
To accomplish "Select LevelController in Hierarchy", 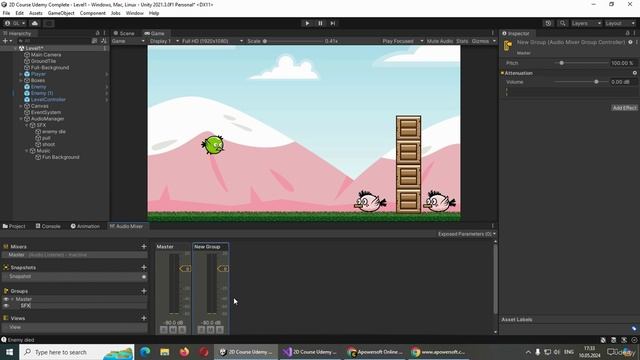I will (x=48, y=100).
